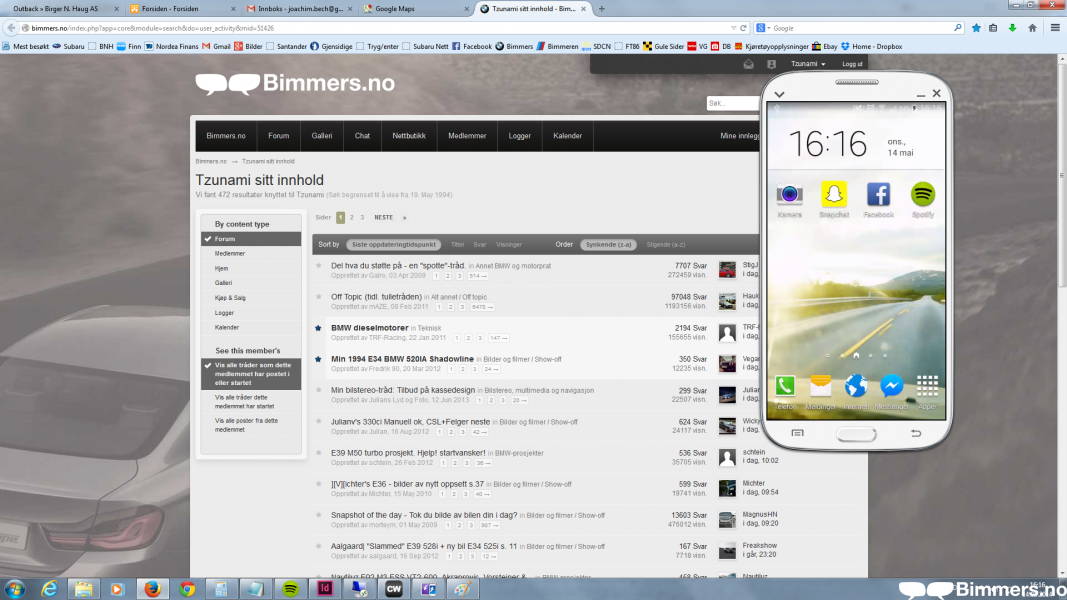Click the Logg ut link
1067x600 pixels.
[x=852, y=64]
